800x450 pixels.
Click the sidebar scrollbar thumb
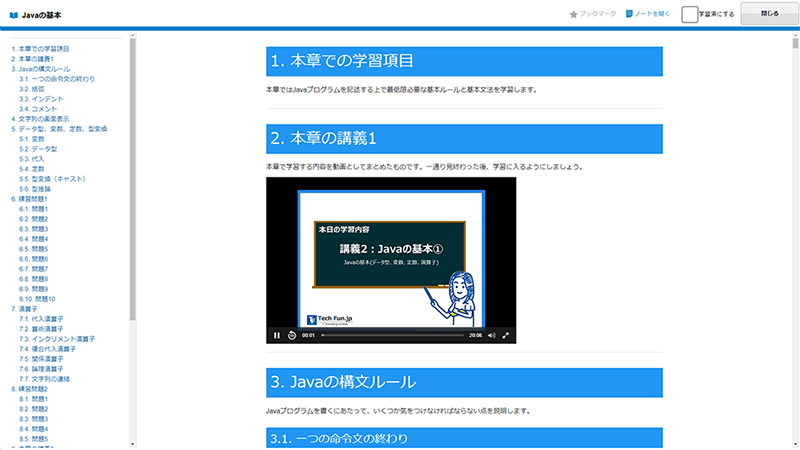(133, 180)
